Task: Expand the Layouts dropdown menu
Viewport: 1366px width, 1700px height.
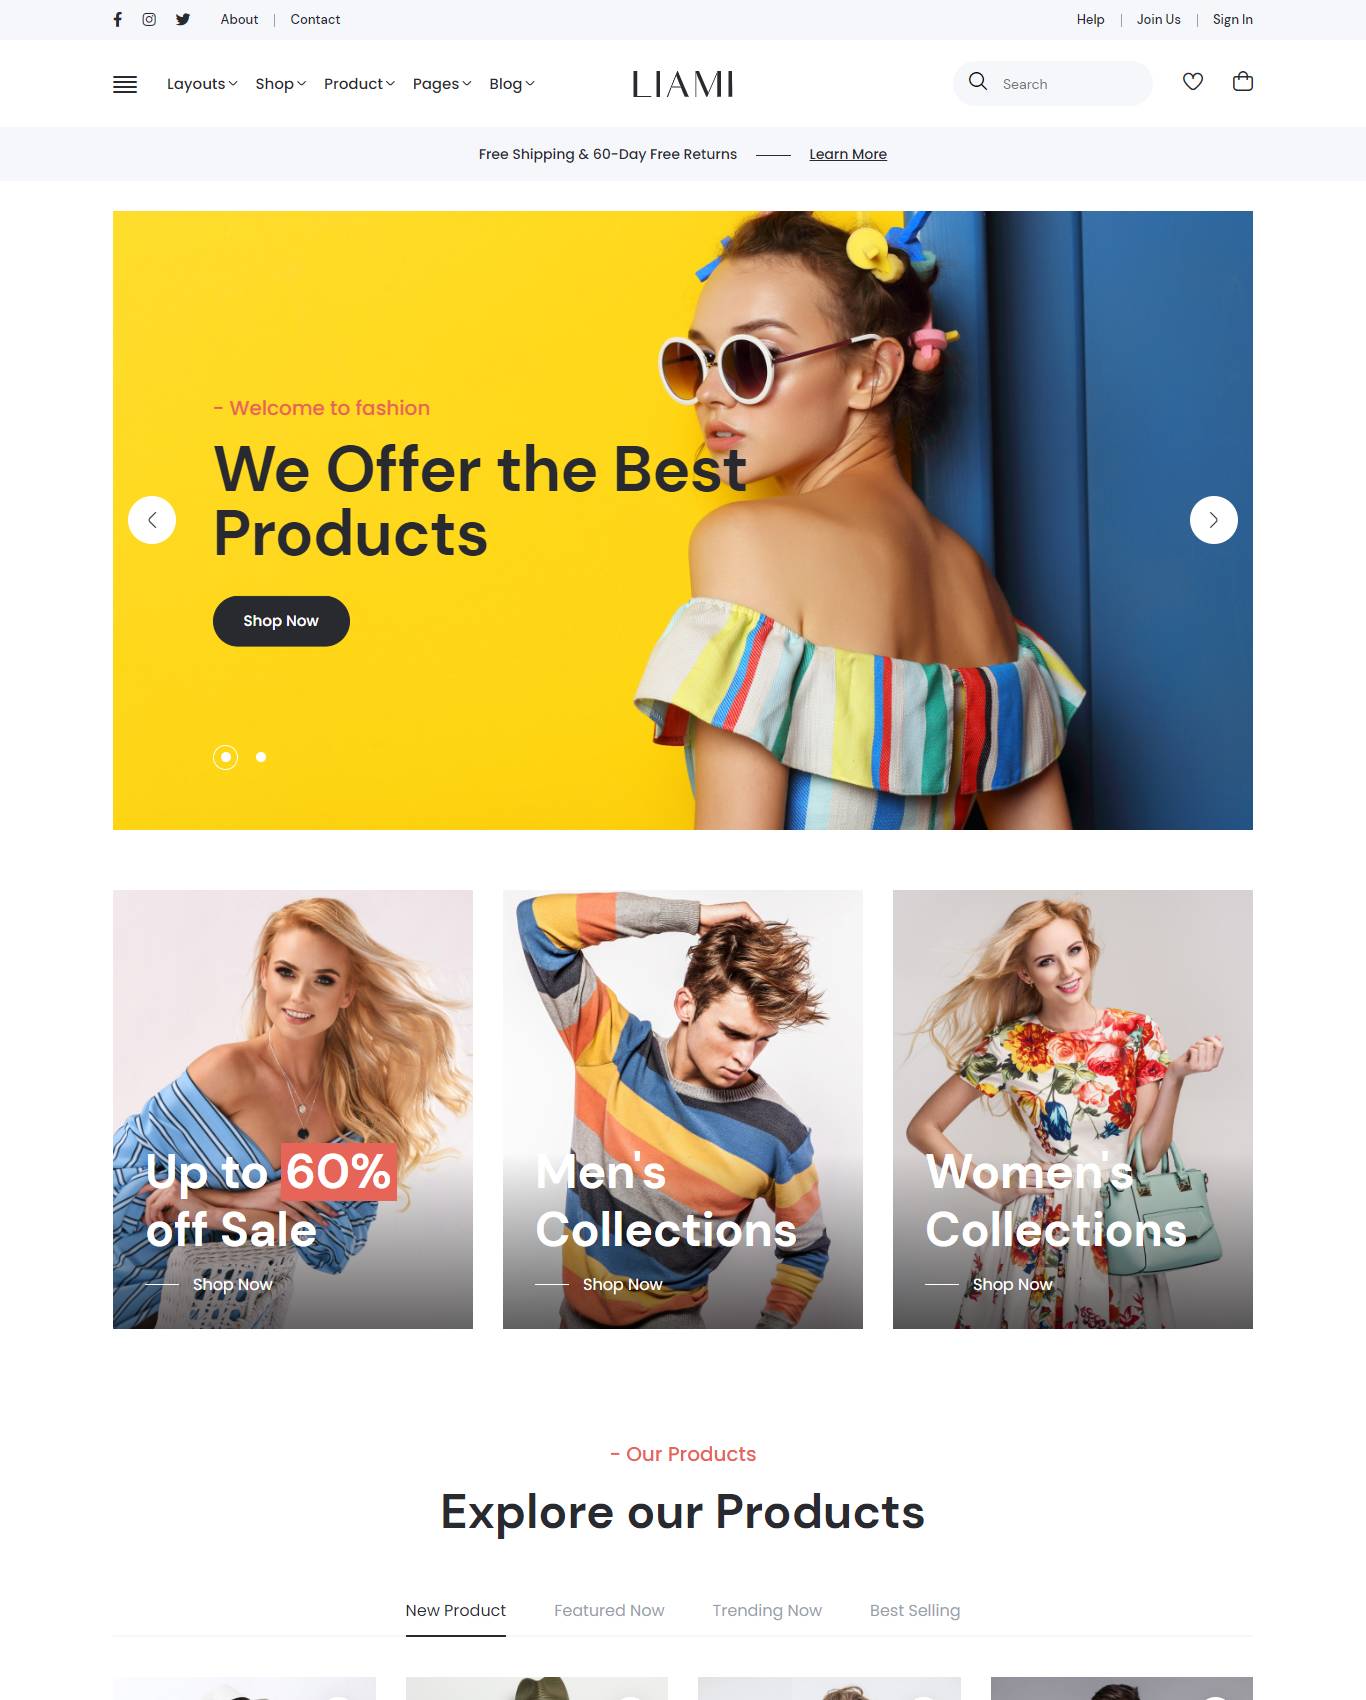Action: pos(202,84)
